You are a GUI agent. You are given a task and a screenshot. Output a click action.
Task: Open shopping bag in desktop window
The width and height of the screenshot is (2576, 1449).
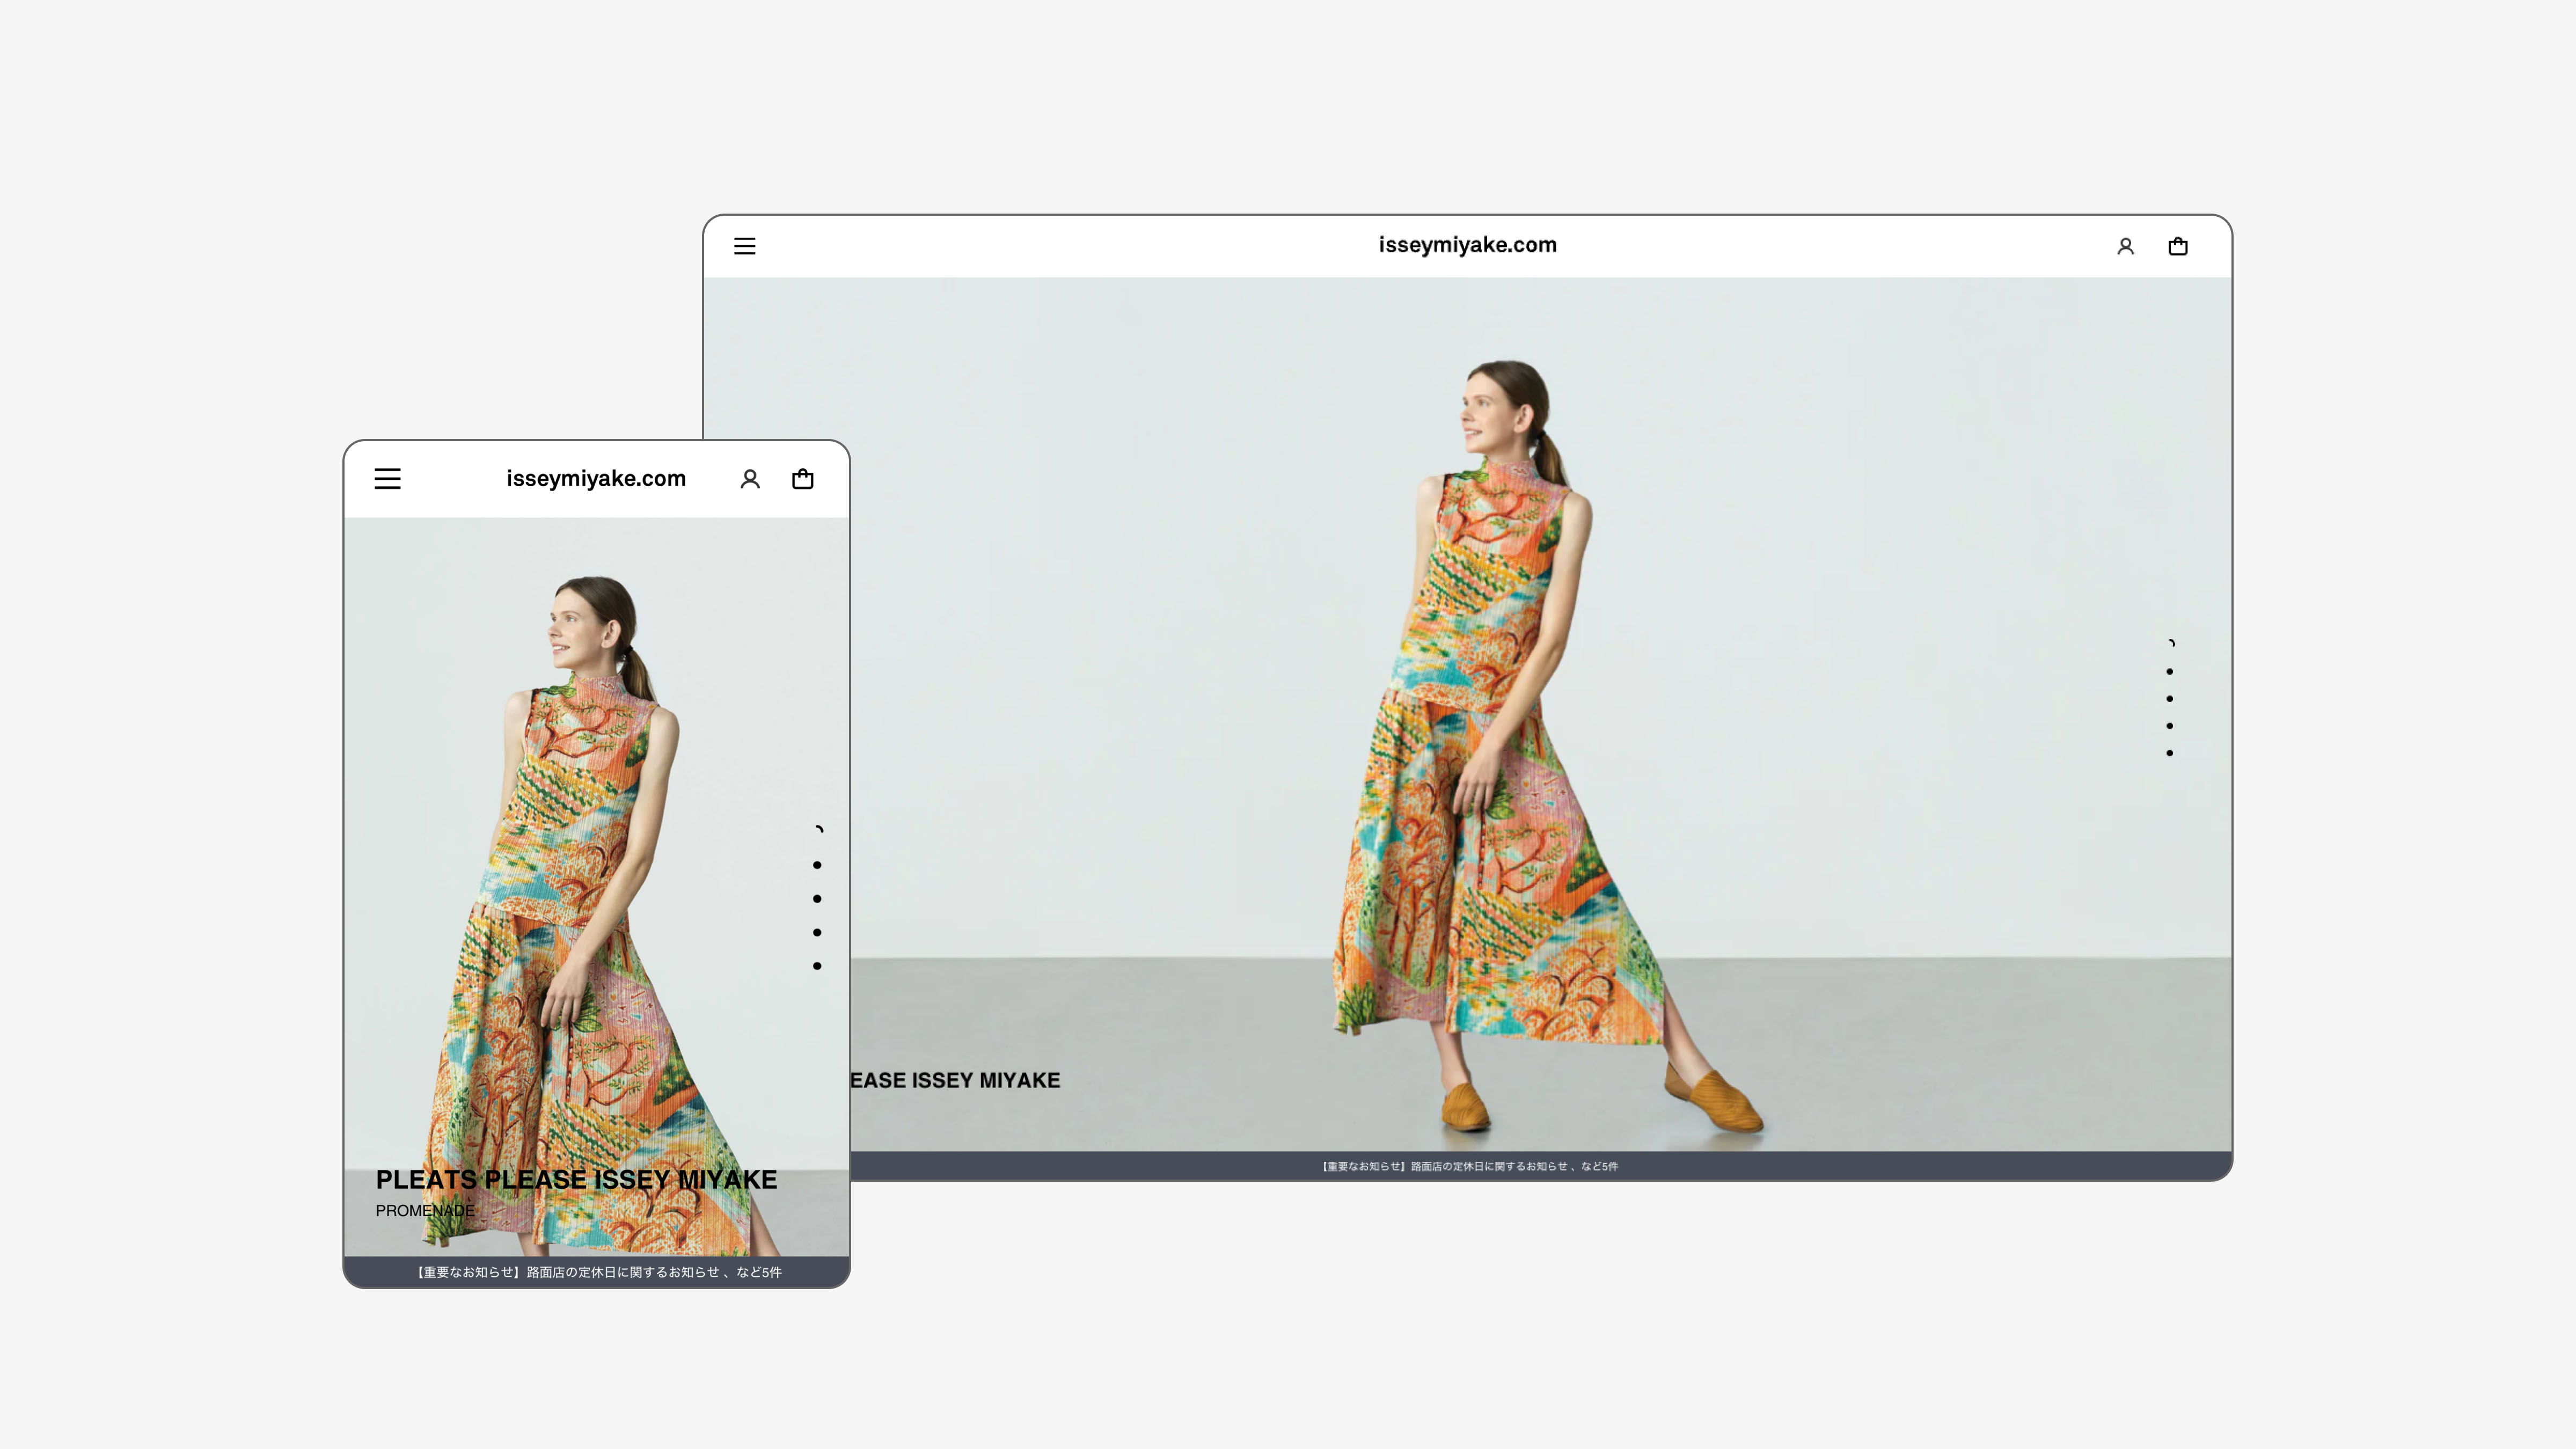tap(2177, 246)
